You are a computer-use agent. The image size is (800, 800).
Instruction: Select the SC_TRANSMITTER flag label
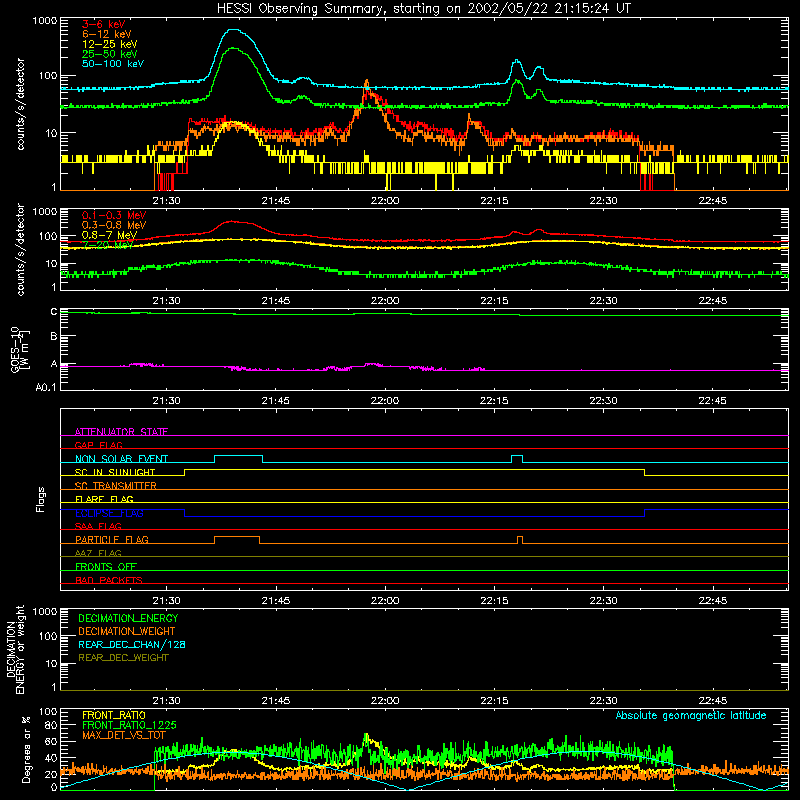[x=115, y=486]
